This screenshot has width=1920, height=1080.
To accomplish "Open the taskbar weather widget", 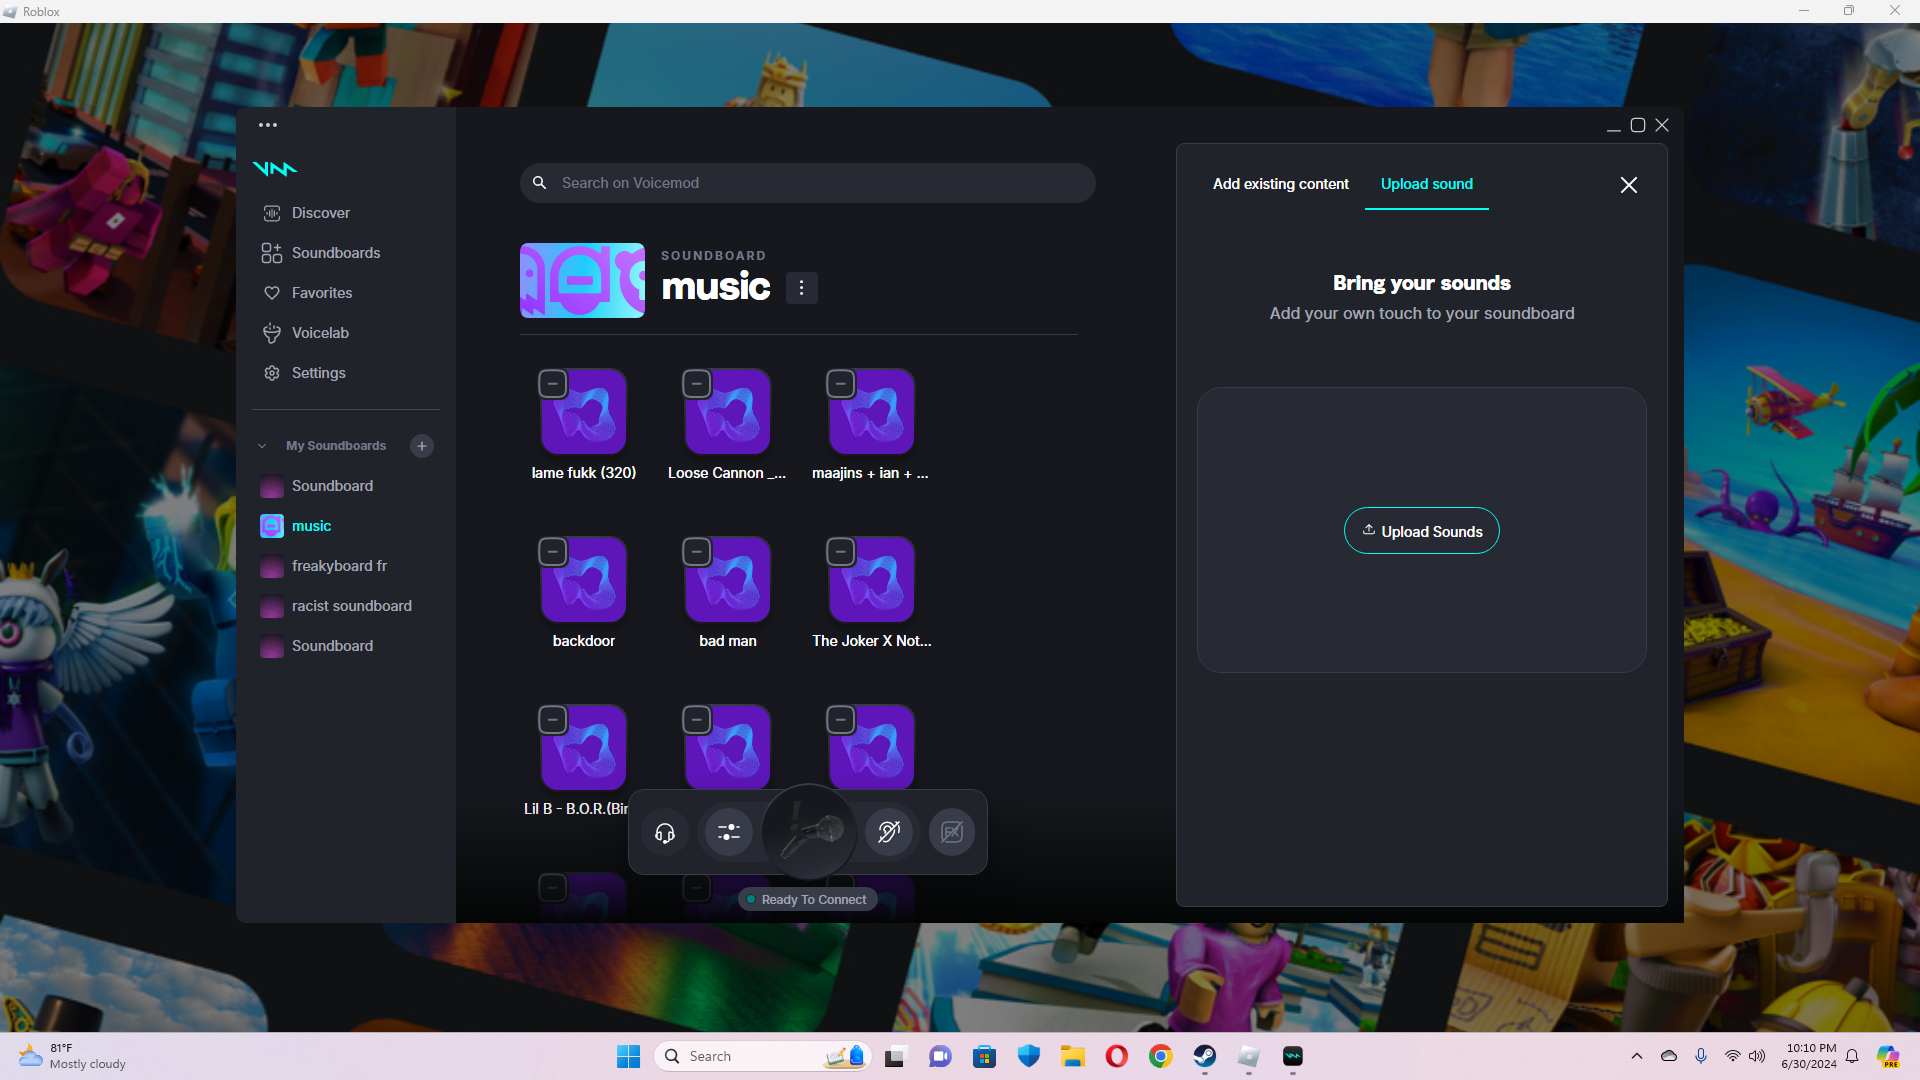I will [74, 1056].
